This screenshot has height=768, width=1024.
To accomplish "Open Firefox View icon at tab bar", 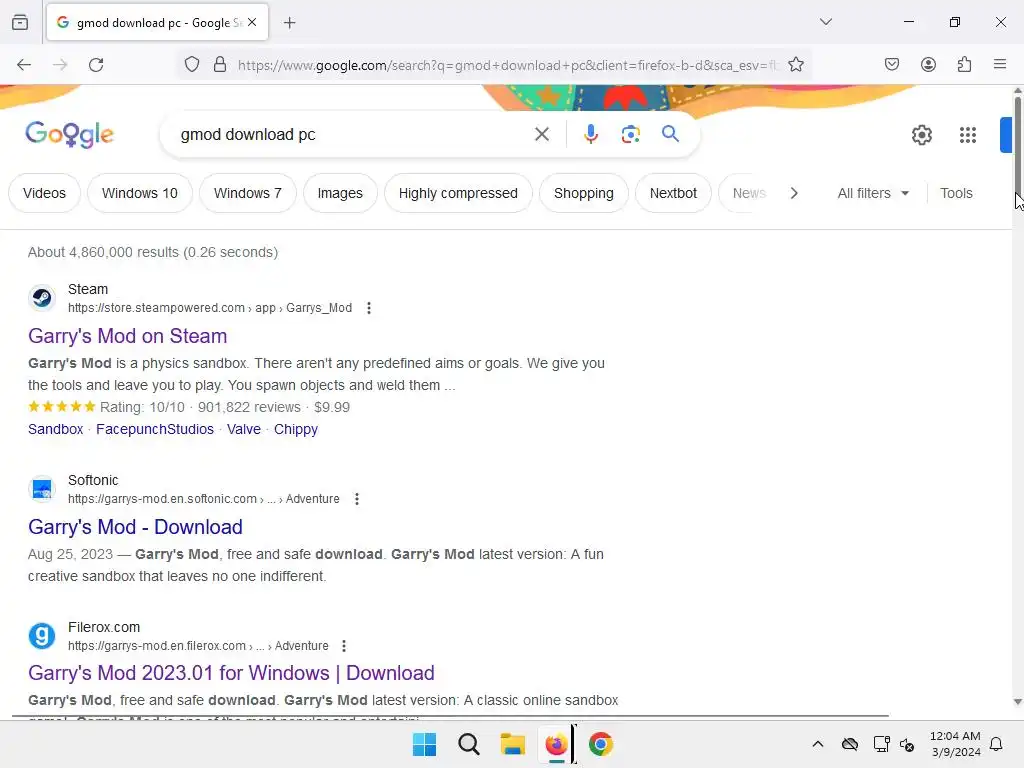I will (20, 22).
